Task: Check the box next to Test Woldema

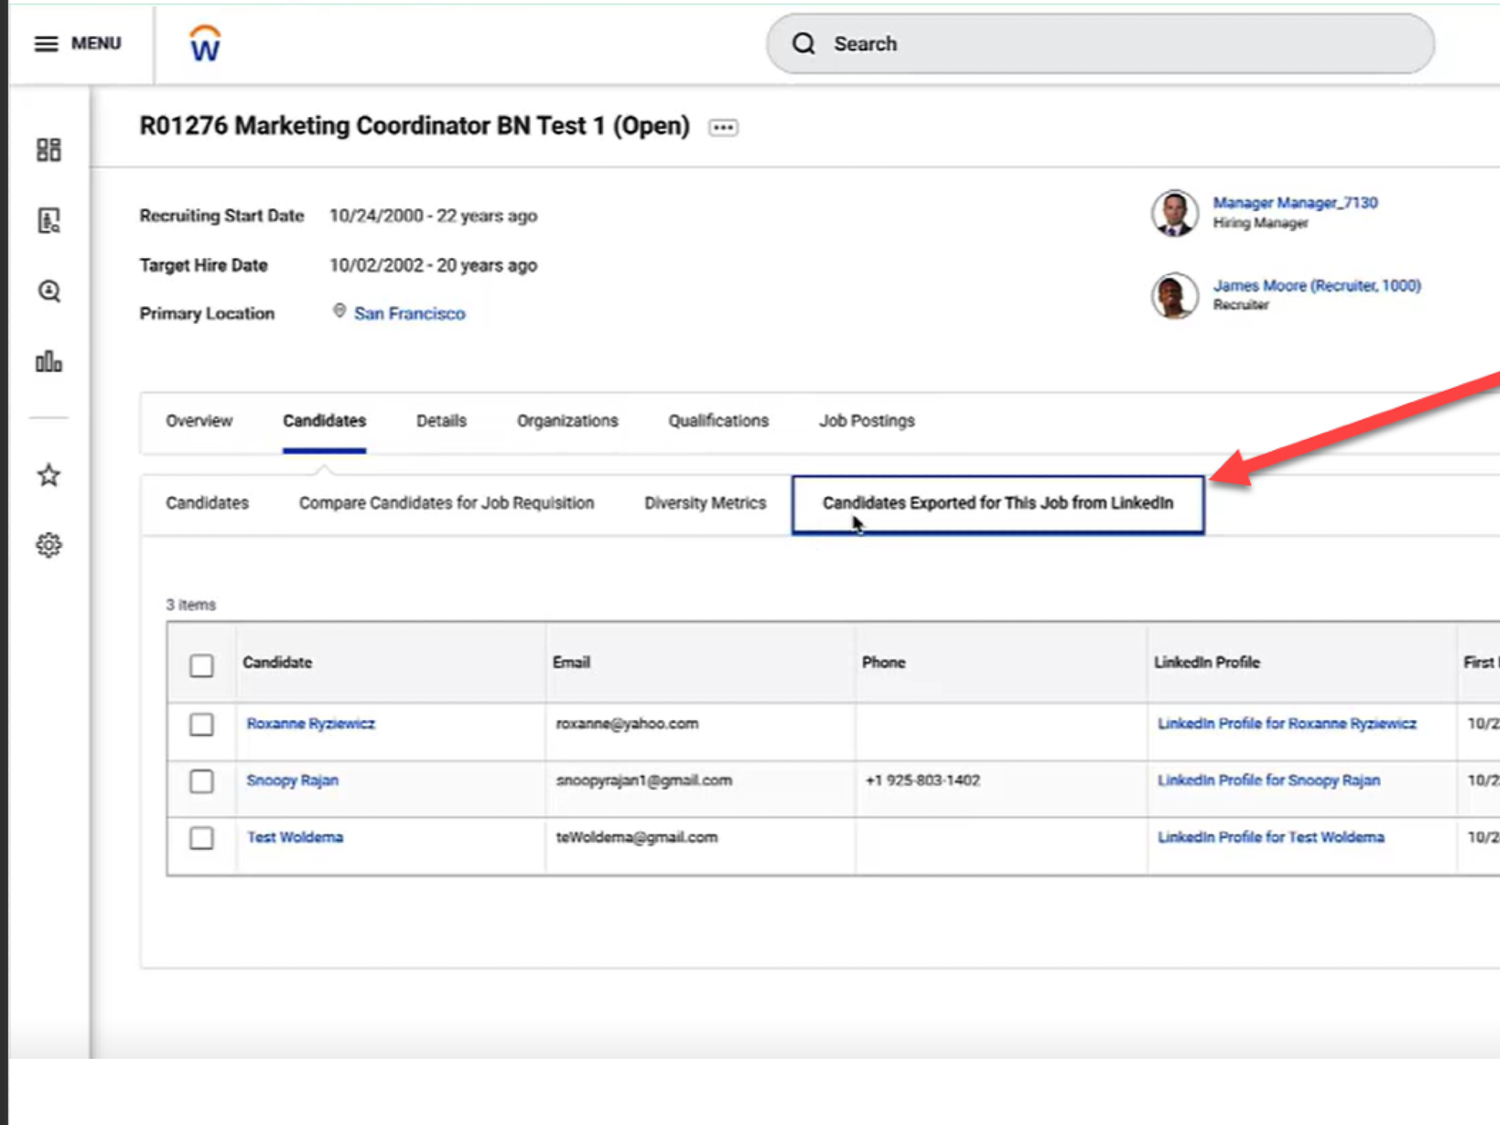Action: [x=201, y=839]
